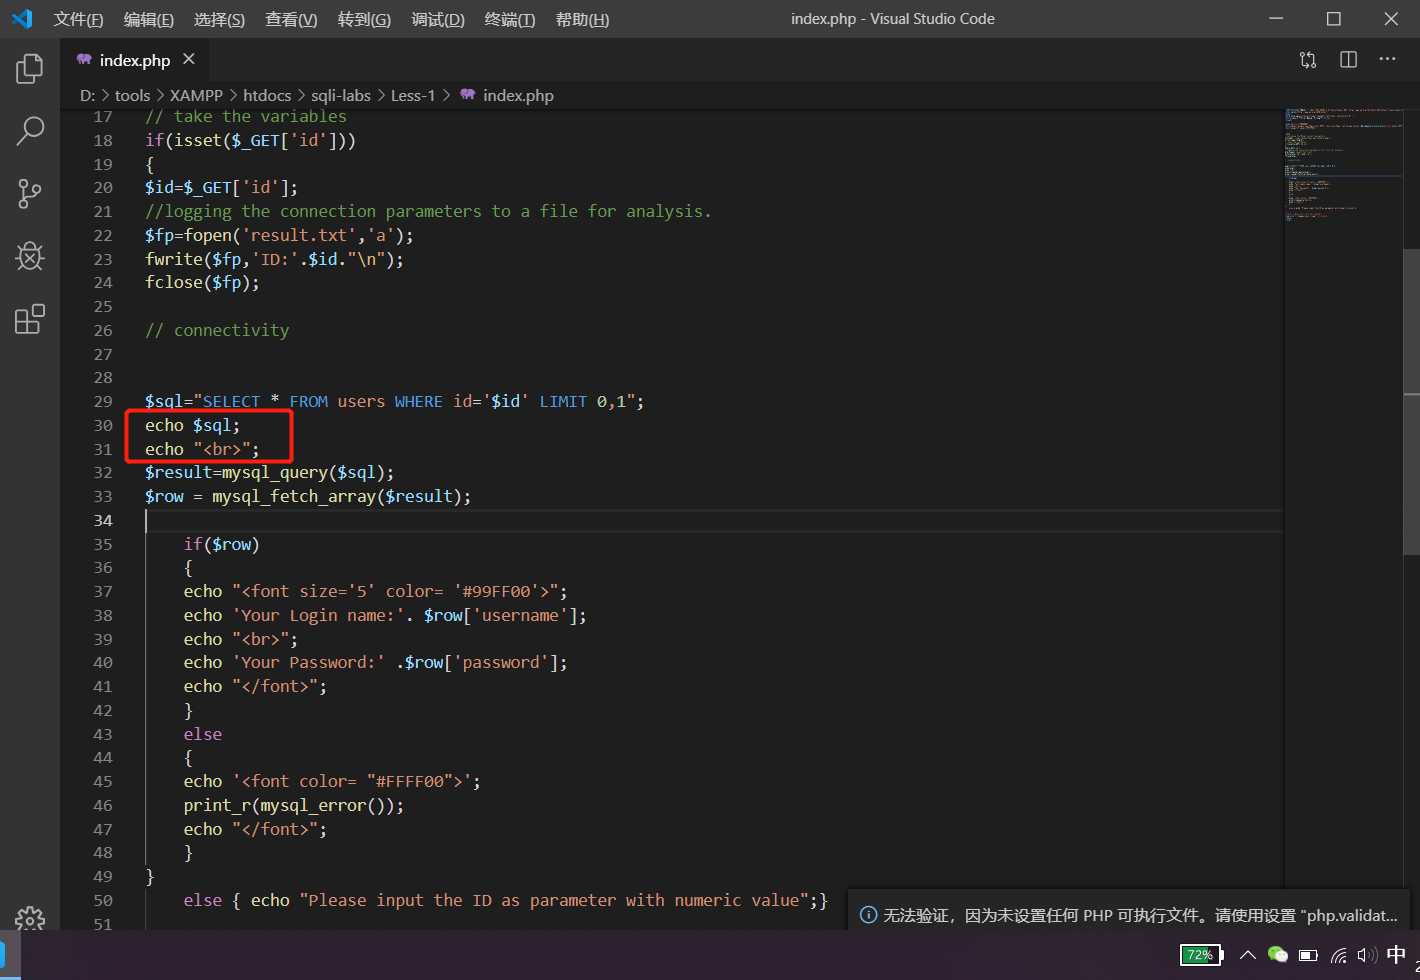The height and width of the screenshot is (980, 1420).
Task: Open the Extensions view
Action: pyautogui.click(x=30, y=319)
